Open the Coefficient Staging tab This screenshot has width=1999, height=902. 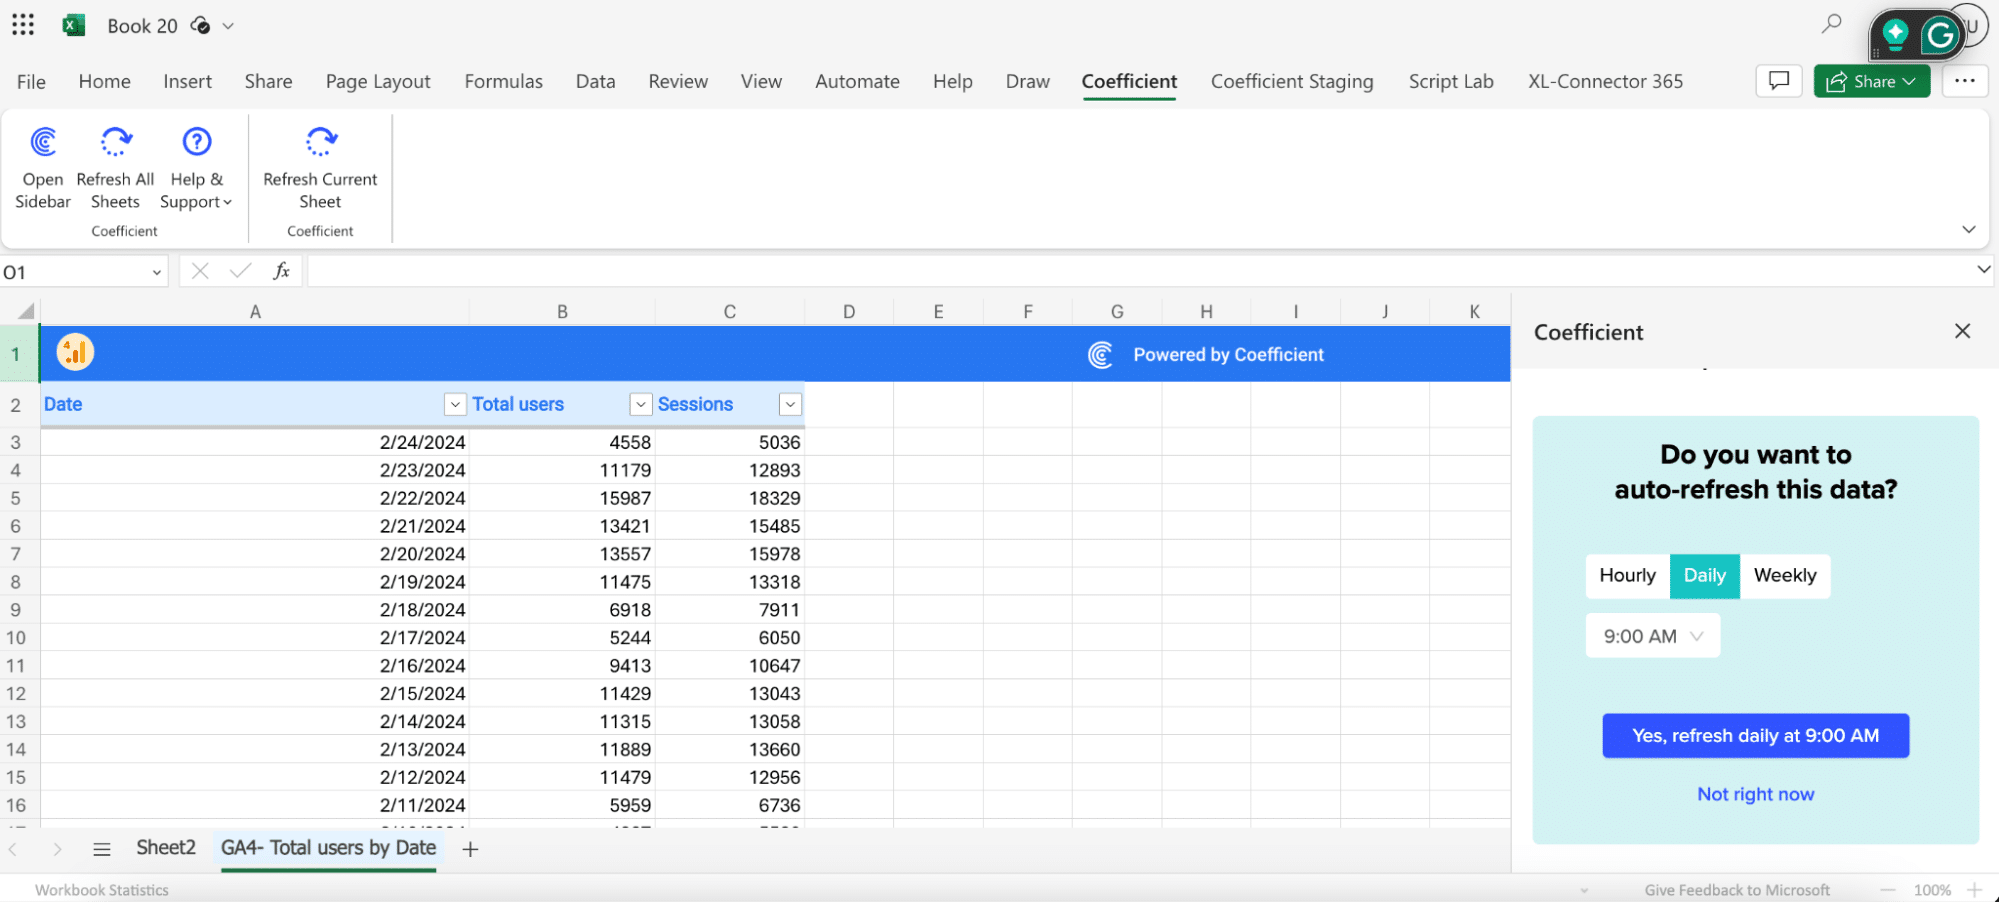[x=1291, y=82]
